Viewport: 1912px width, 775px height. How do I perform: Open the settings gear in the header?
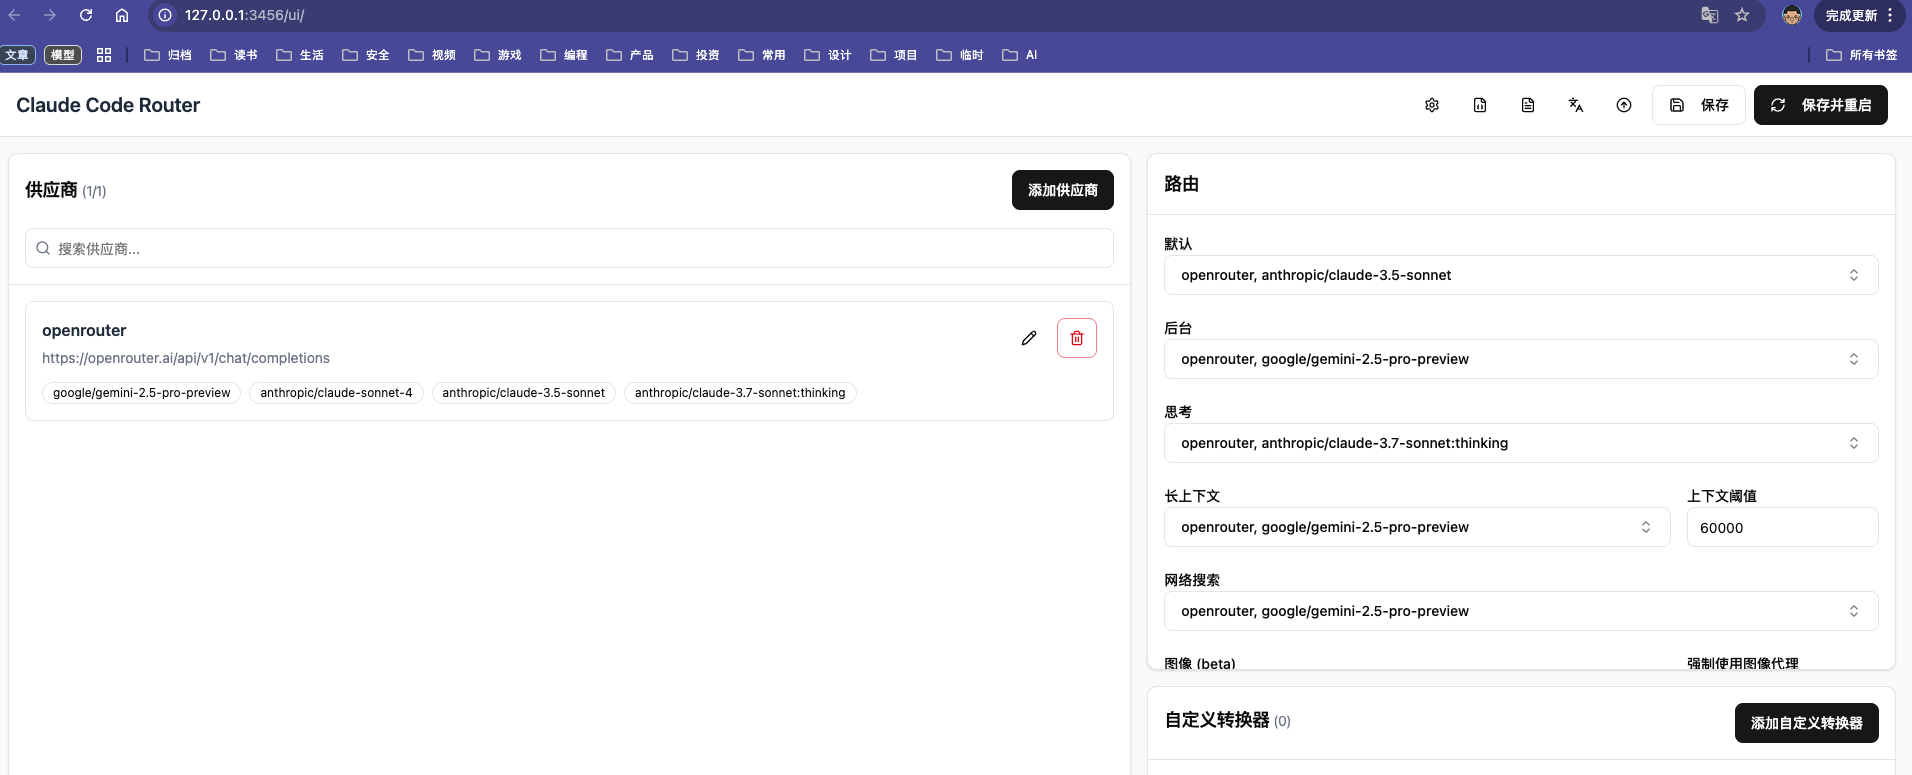1432,105
